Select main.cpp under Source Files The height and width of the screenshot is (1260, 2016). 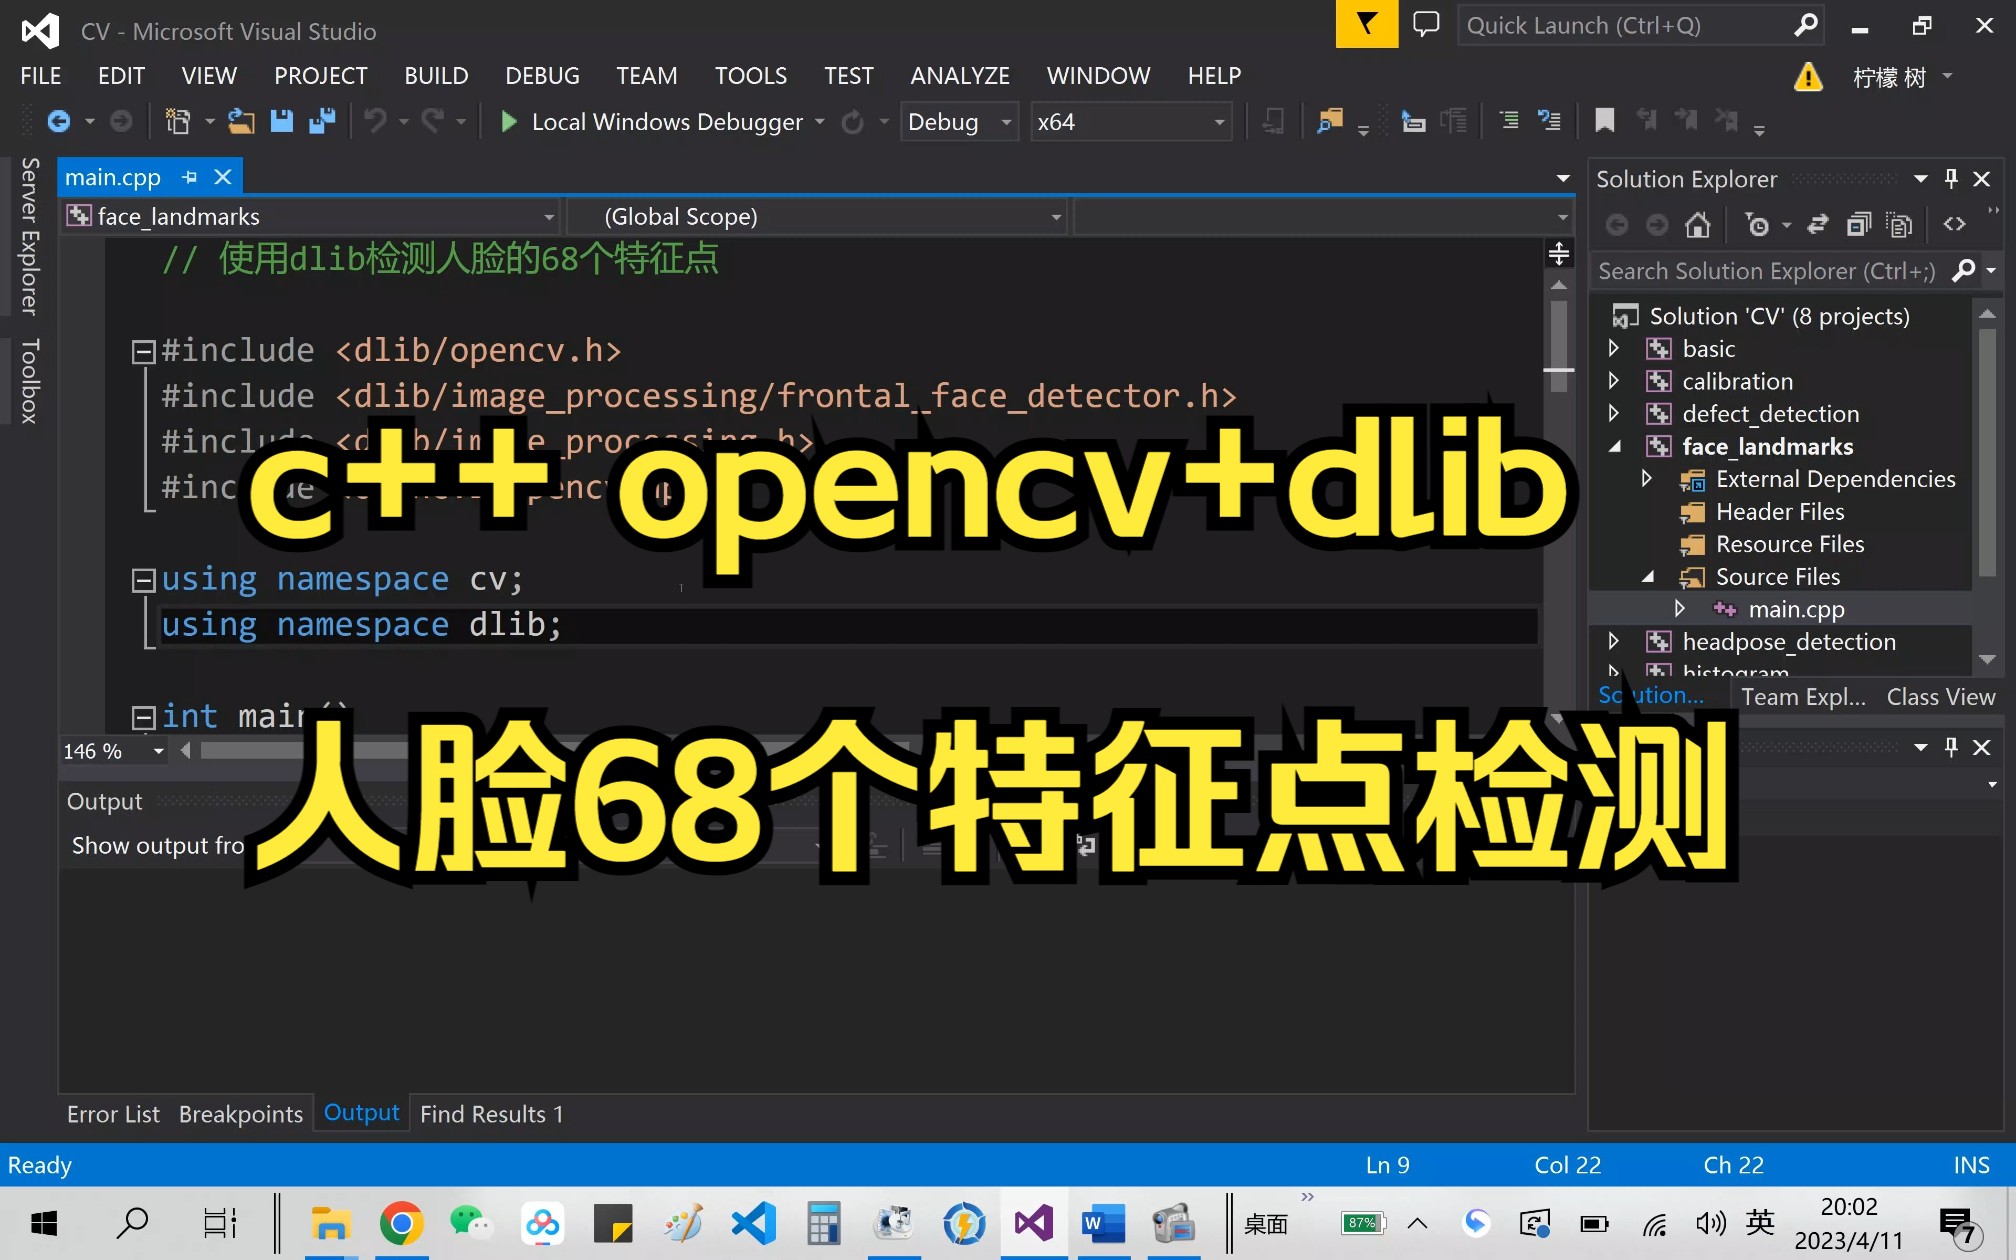[1797, 608]
